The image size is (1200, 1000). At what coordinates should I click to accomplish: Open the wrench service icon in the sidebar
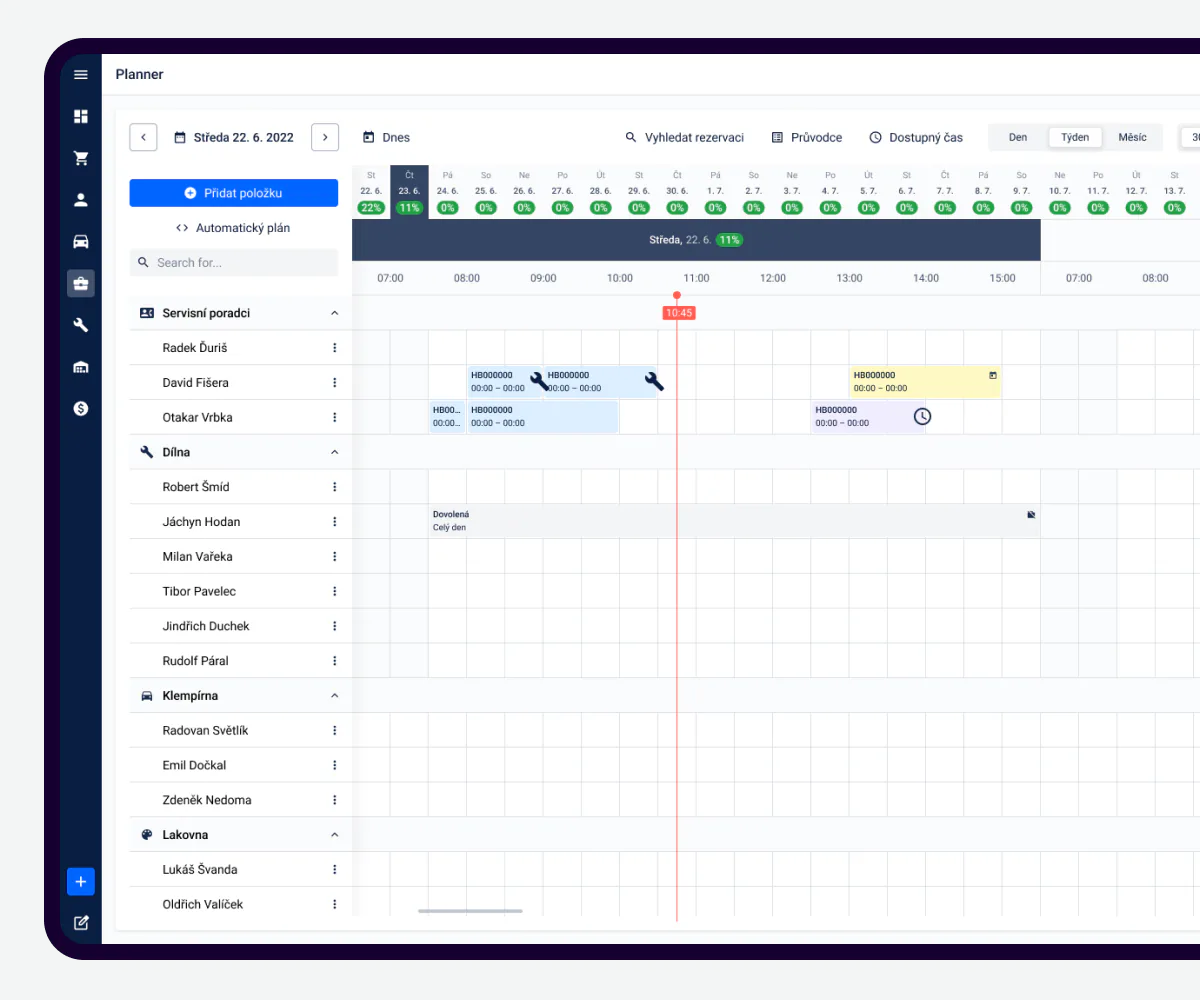pyautogui.click(x=81, y=325)
